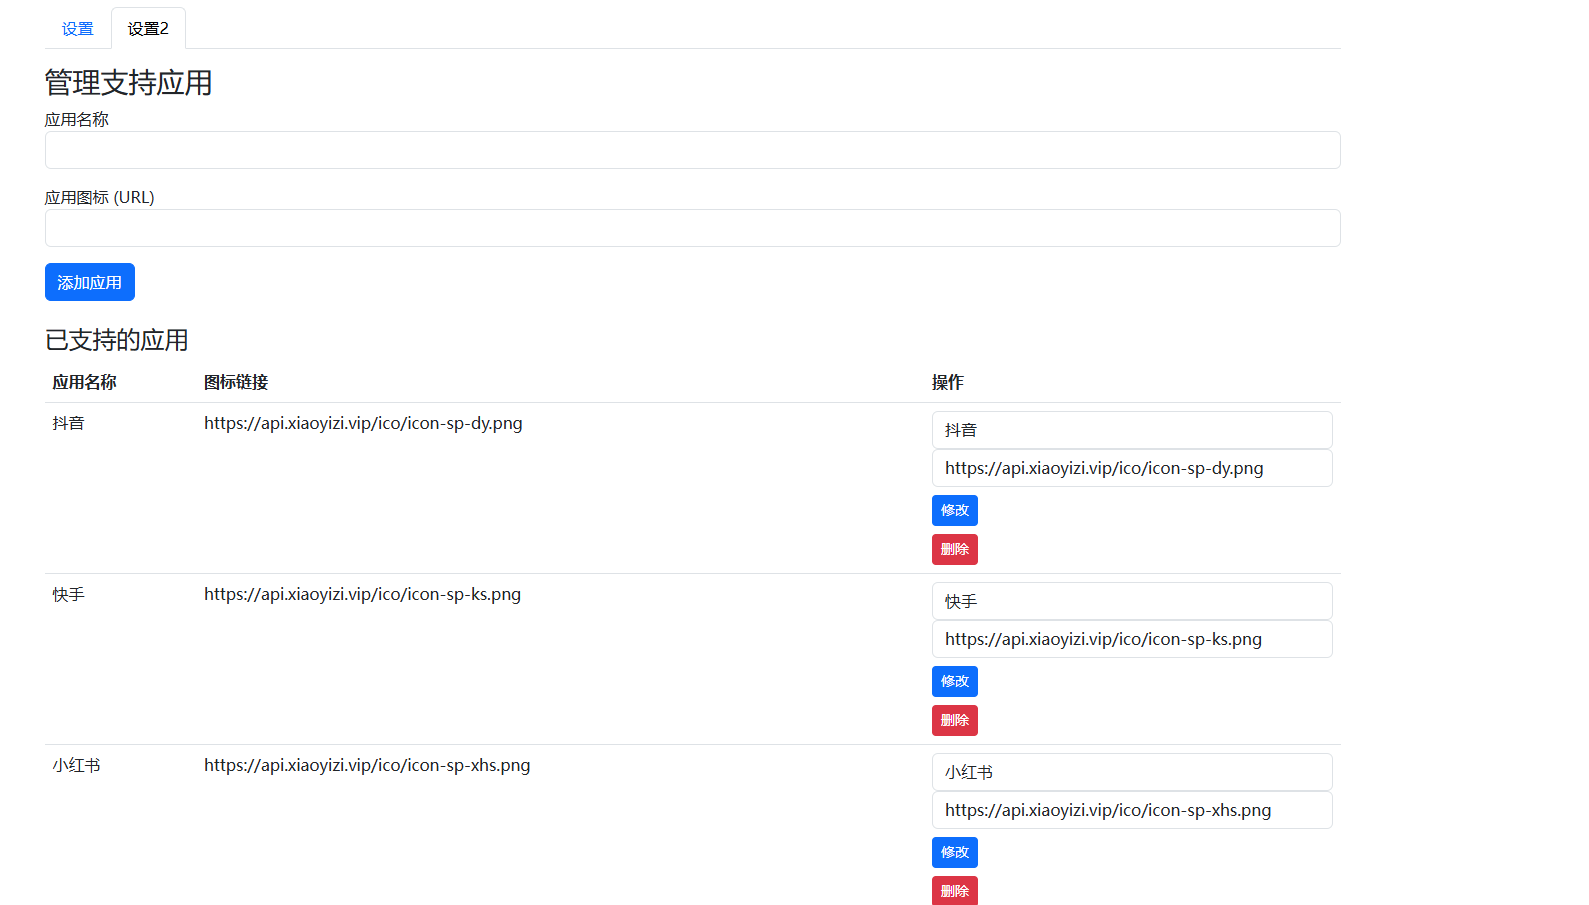This screenshot has width=1589, height=905.
Task: Click 修改 button for 小红书
Action: click(x=954, y=852)
